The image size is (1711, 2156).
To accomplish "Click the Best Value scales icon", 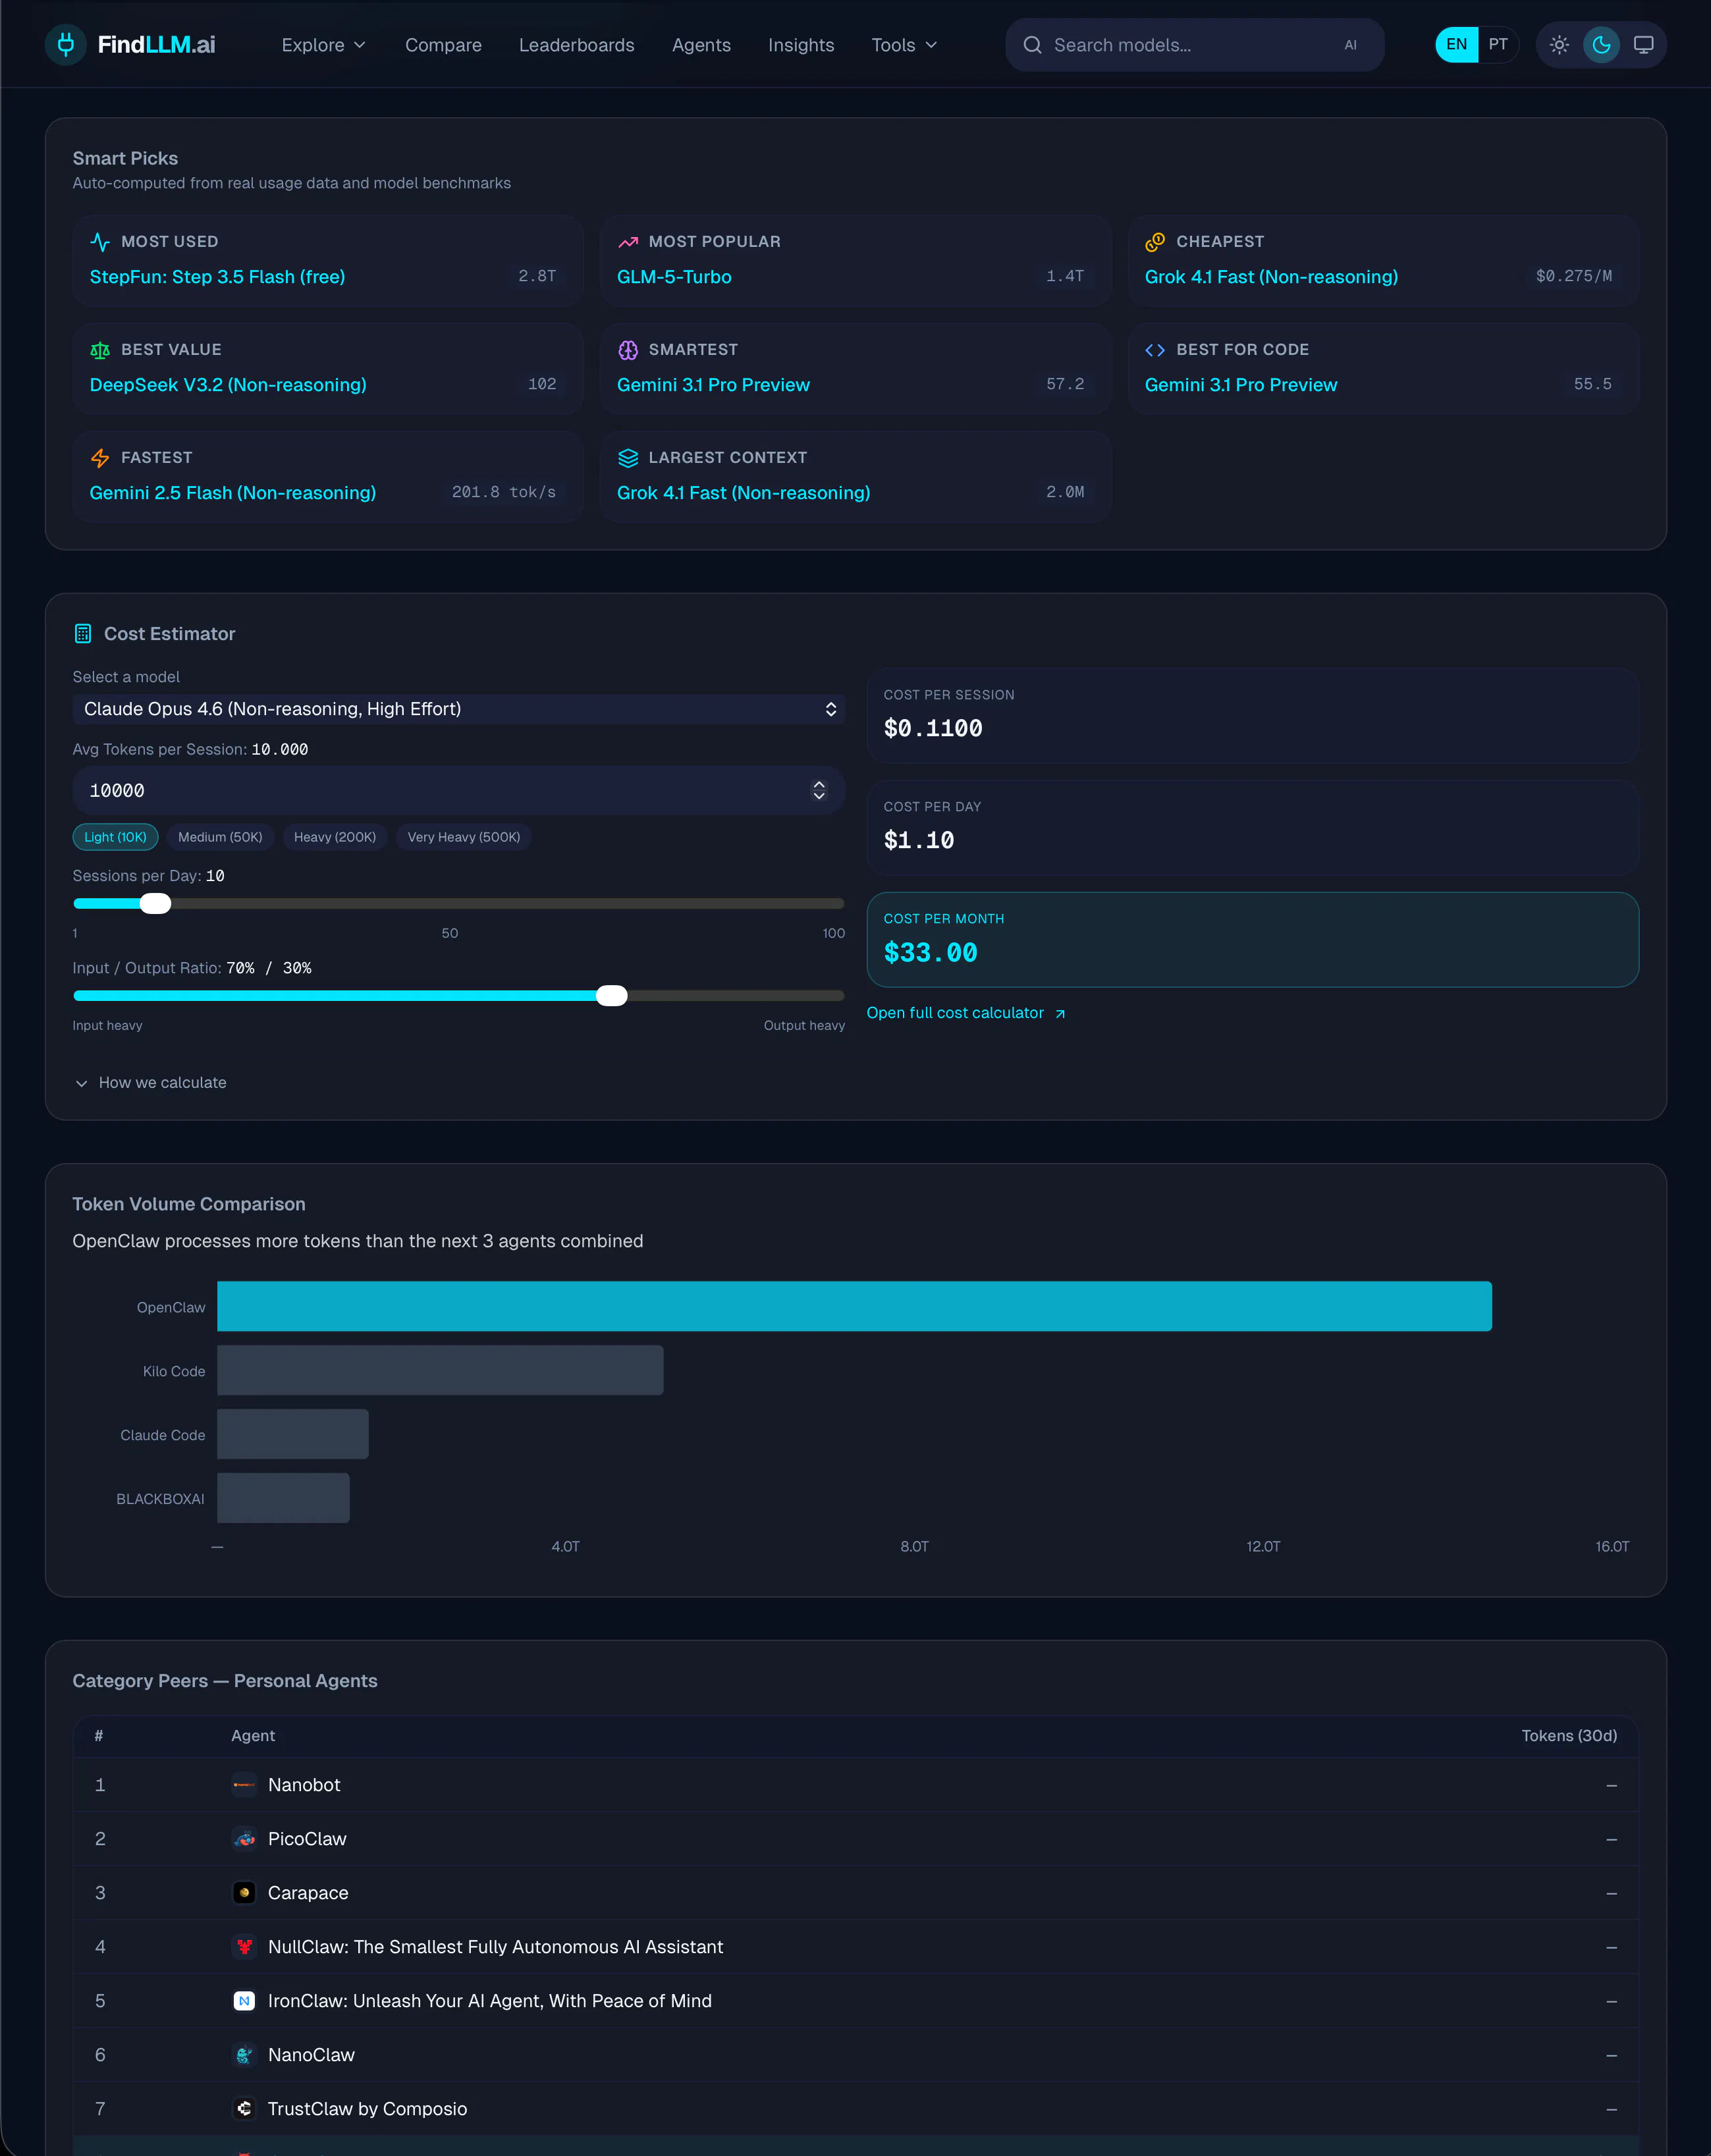I will 100,350.
